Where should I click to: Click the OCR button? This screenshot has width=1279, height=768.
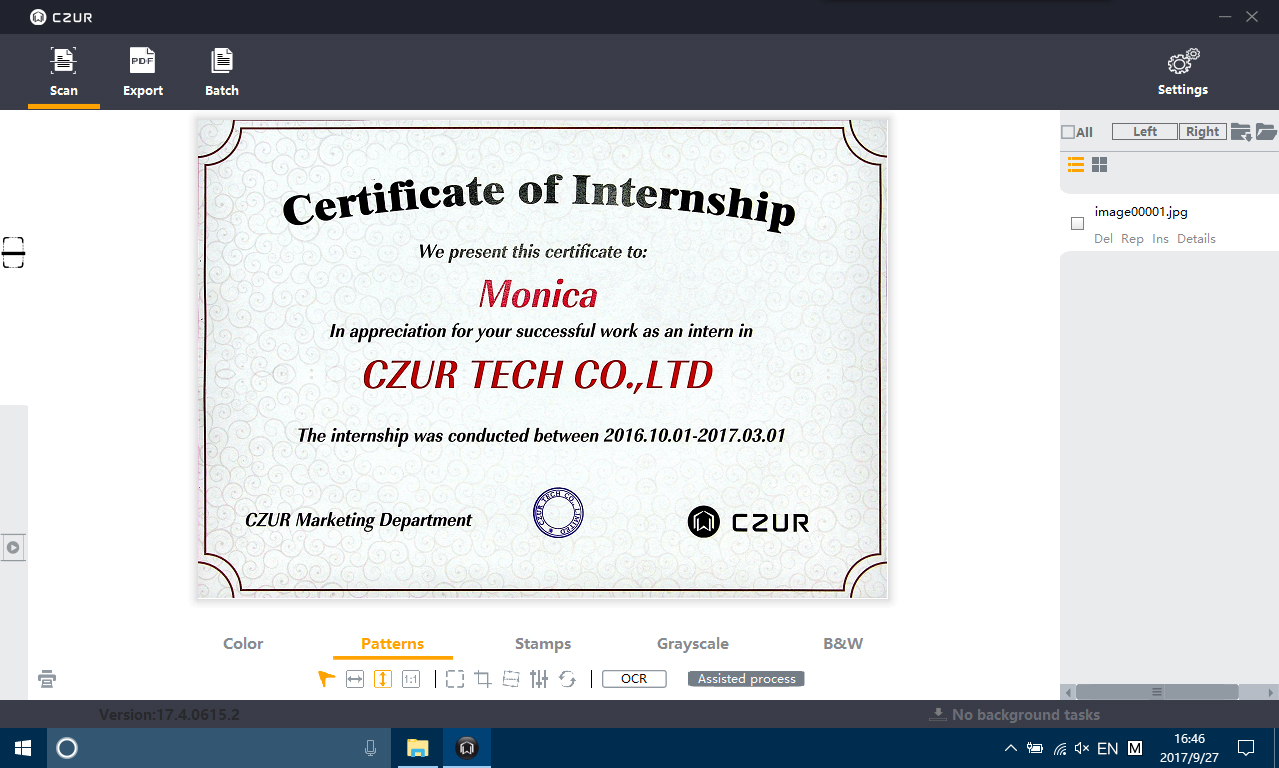[x=634, y=679]
